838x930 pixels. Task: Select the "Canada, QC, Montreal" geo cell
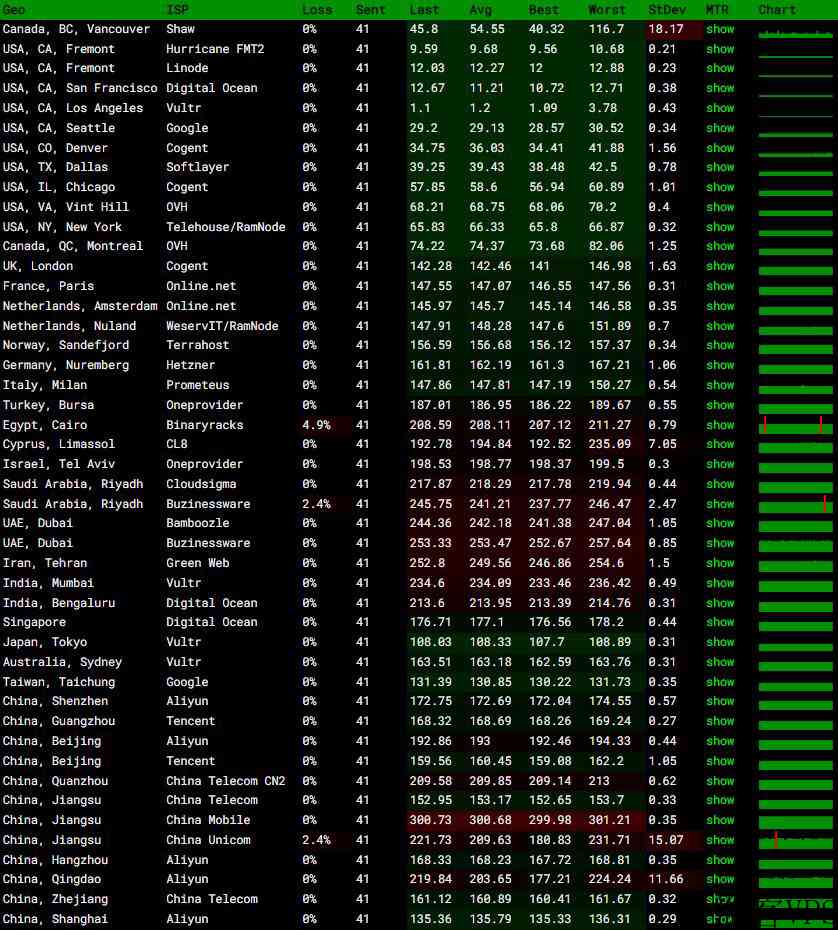point(72,246)
